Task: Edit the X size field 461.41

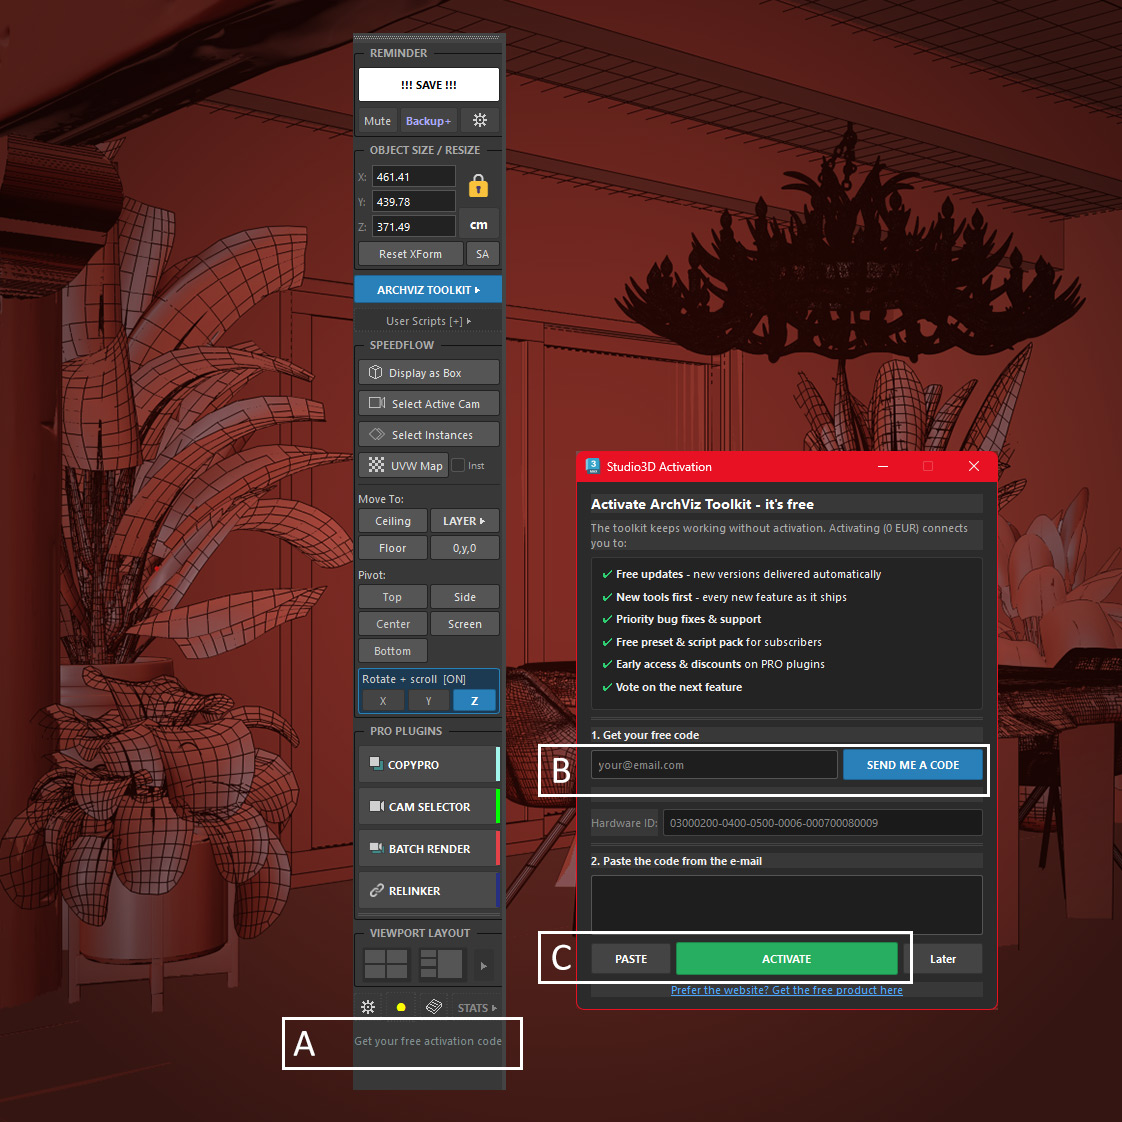Action: (414, 177)
